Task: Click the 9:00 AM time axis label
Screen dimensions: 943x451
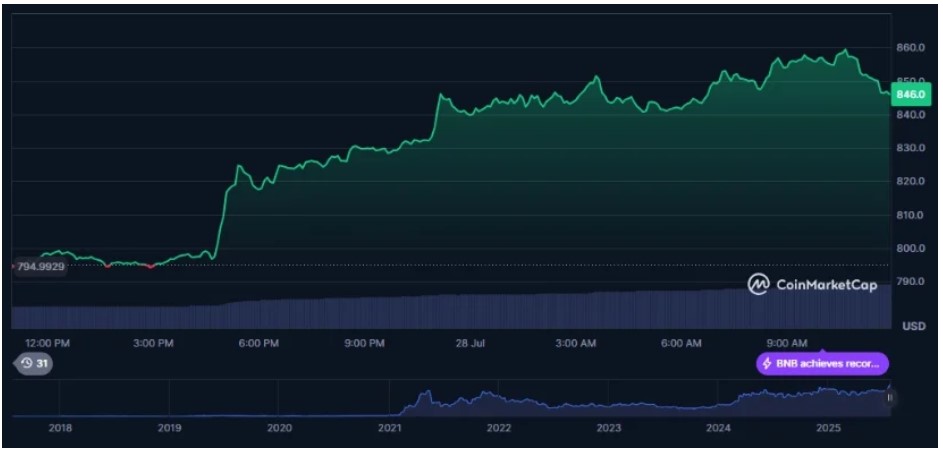Action: pyautogui.click(x=785, y=343)
